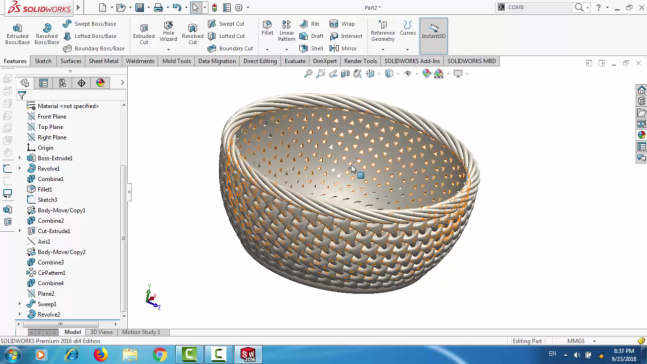Viewport: 647px width, 364px height.
Task: Click the Rebuild traffic light icon
Action: [x=215, y=7]
